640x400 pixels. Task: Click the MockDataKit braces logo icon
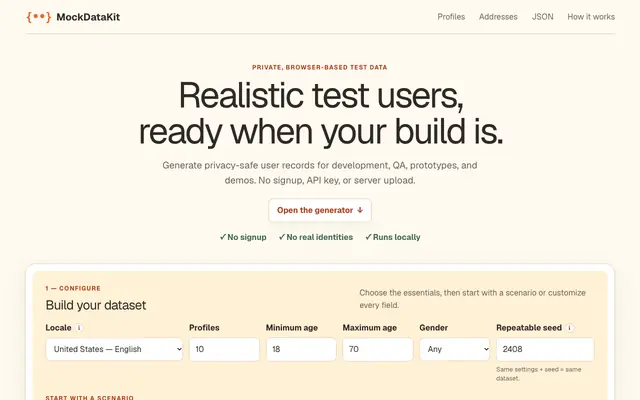(39, 17)
